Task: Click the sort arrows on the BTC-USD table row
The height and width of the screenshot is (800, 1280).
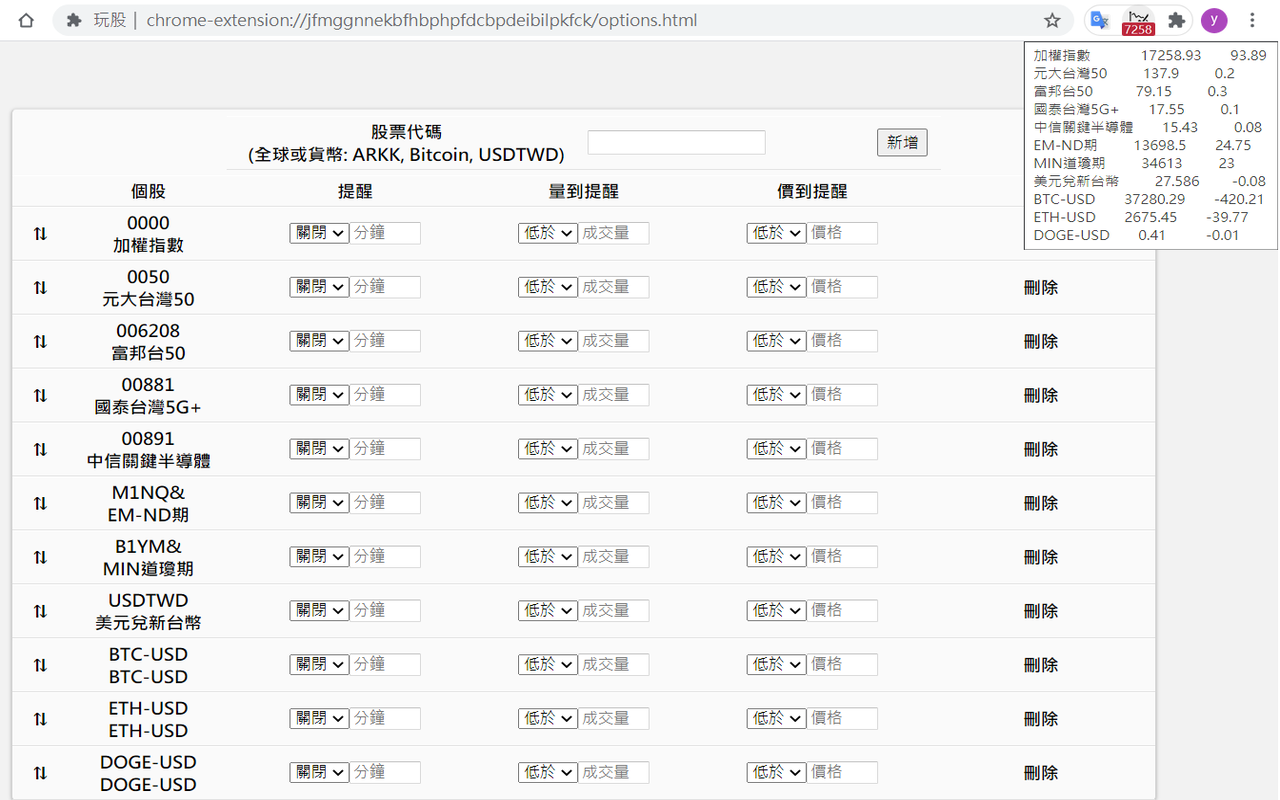Action: tap(40, 666)
